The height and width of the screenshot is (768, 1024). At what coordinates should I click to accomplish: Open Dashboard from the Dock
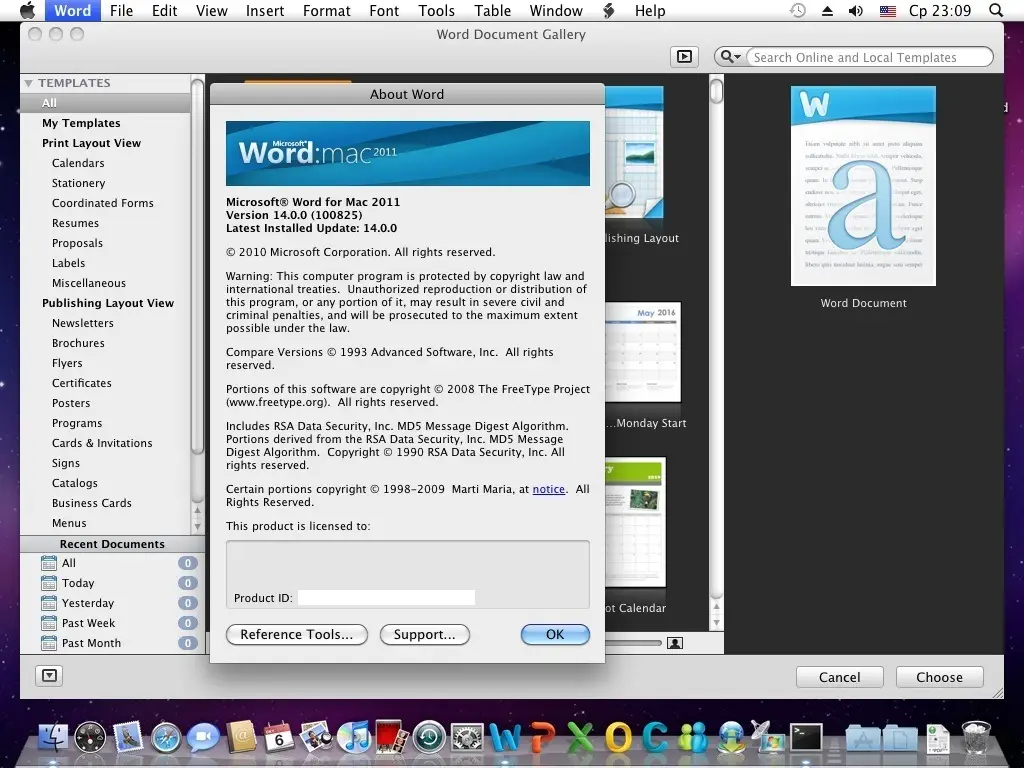point(90,738)
